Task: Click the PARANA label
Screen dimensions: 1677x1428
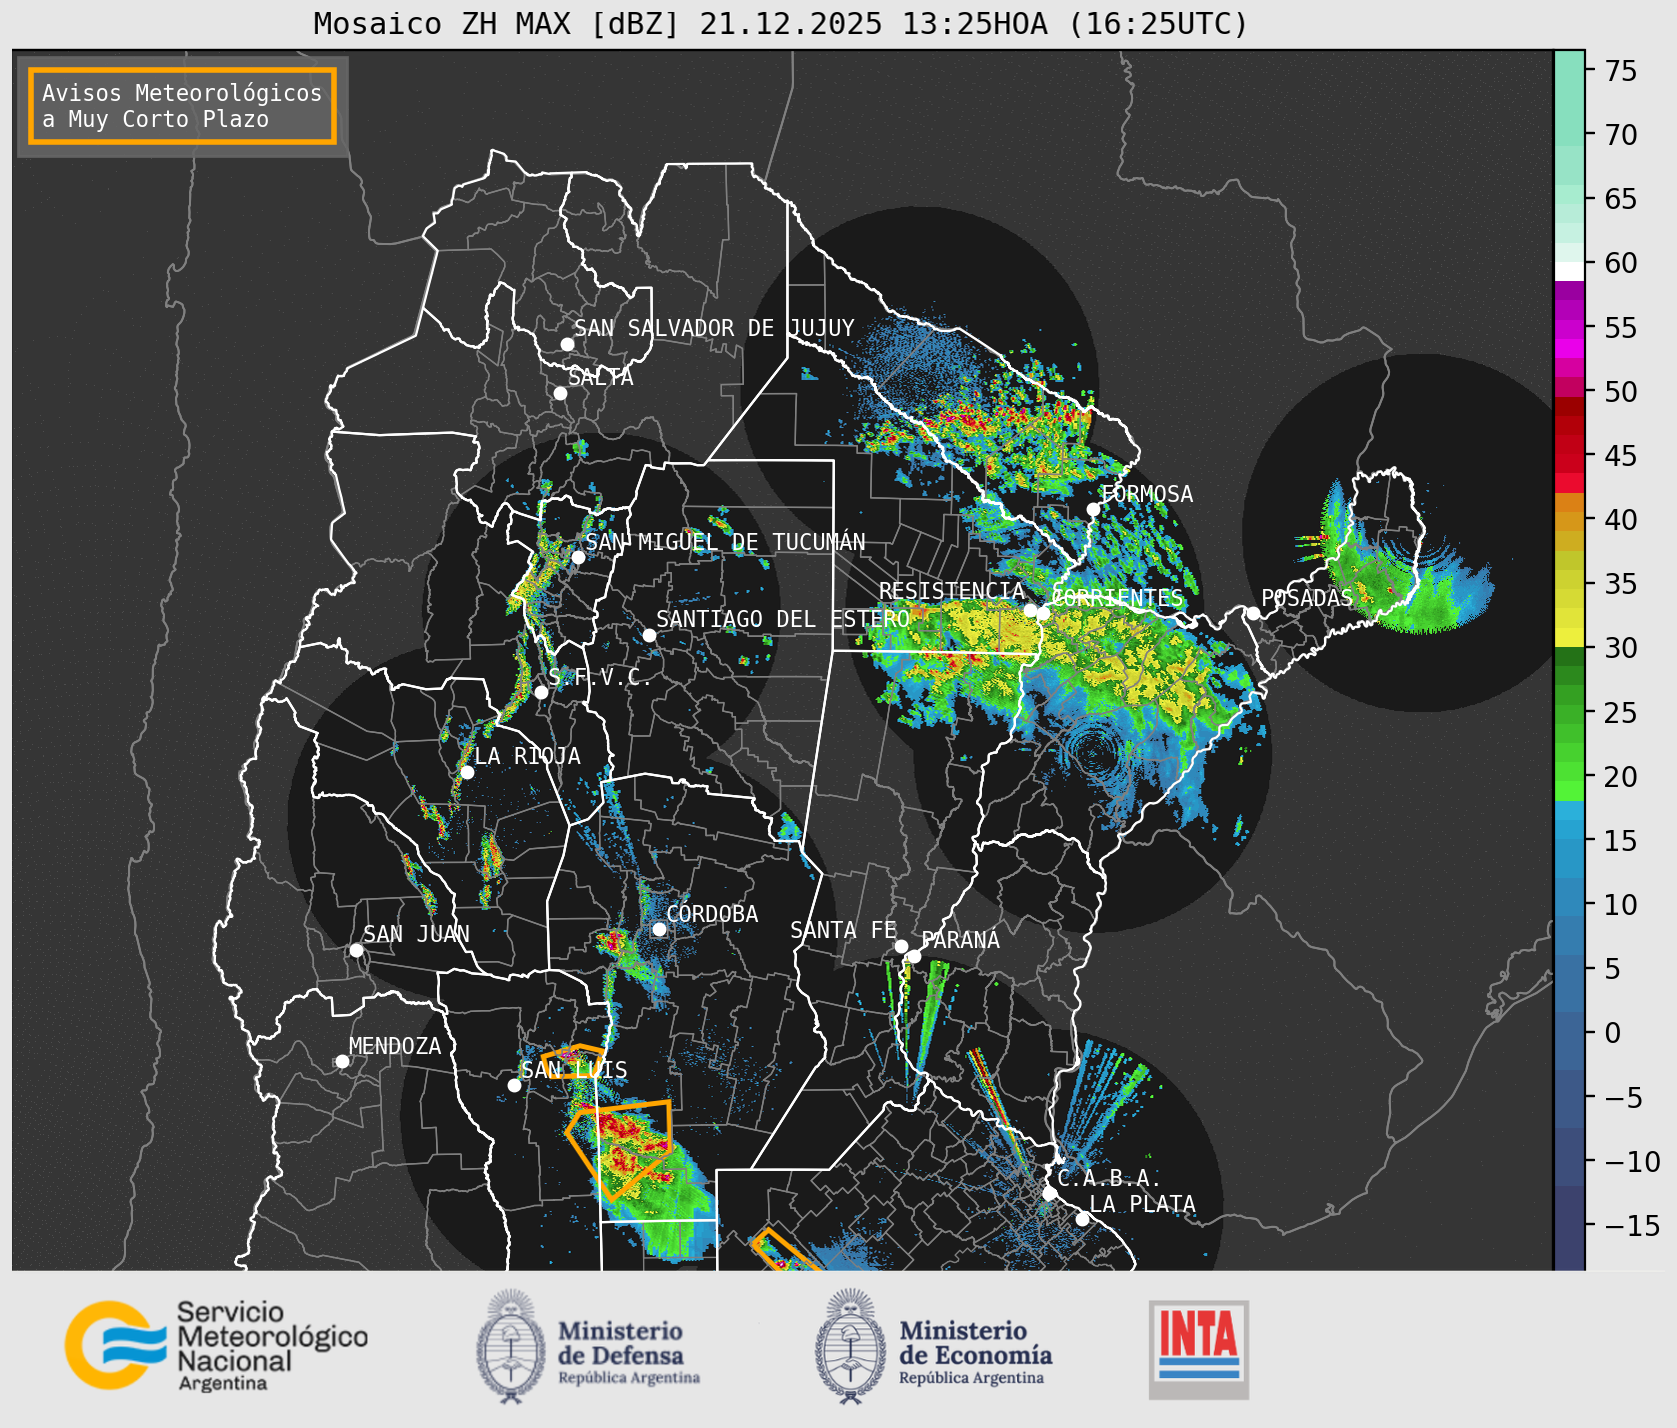Action: (x=960, y=940)
